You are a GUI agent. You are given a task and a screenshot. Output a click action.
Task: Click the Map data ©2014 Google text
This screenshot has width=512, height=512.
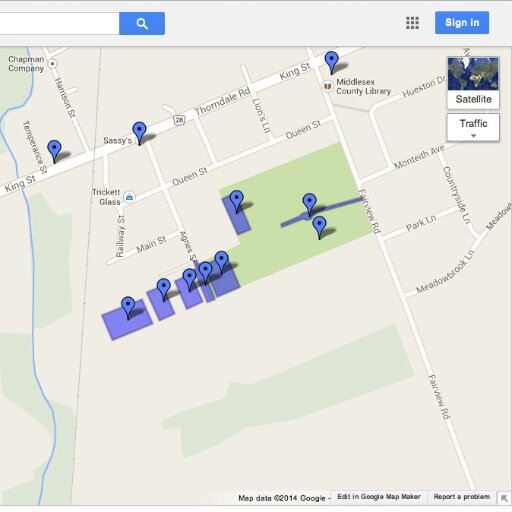coord(282,498)
